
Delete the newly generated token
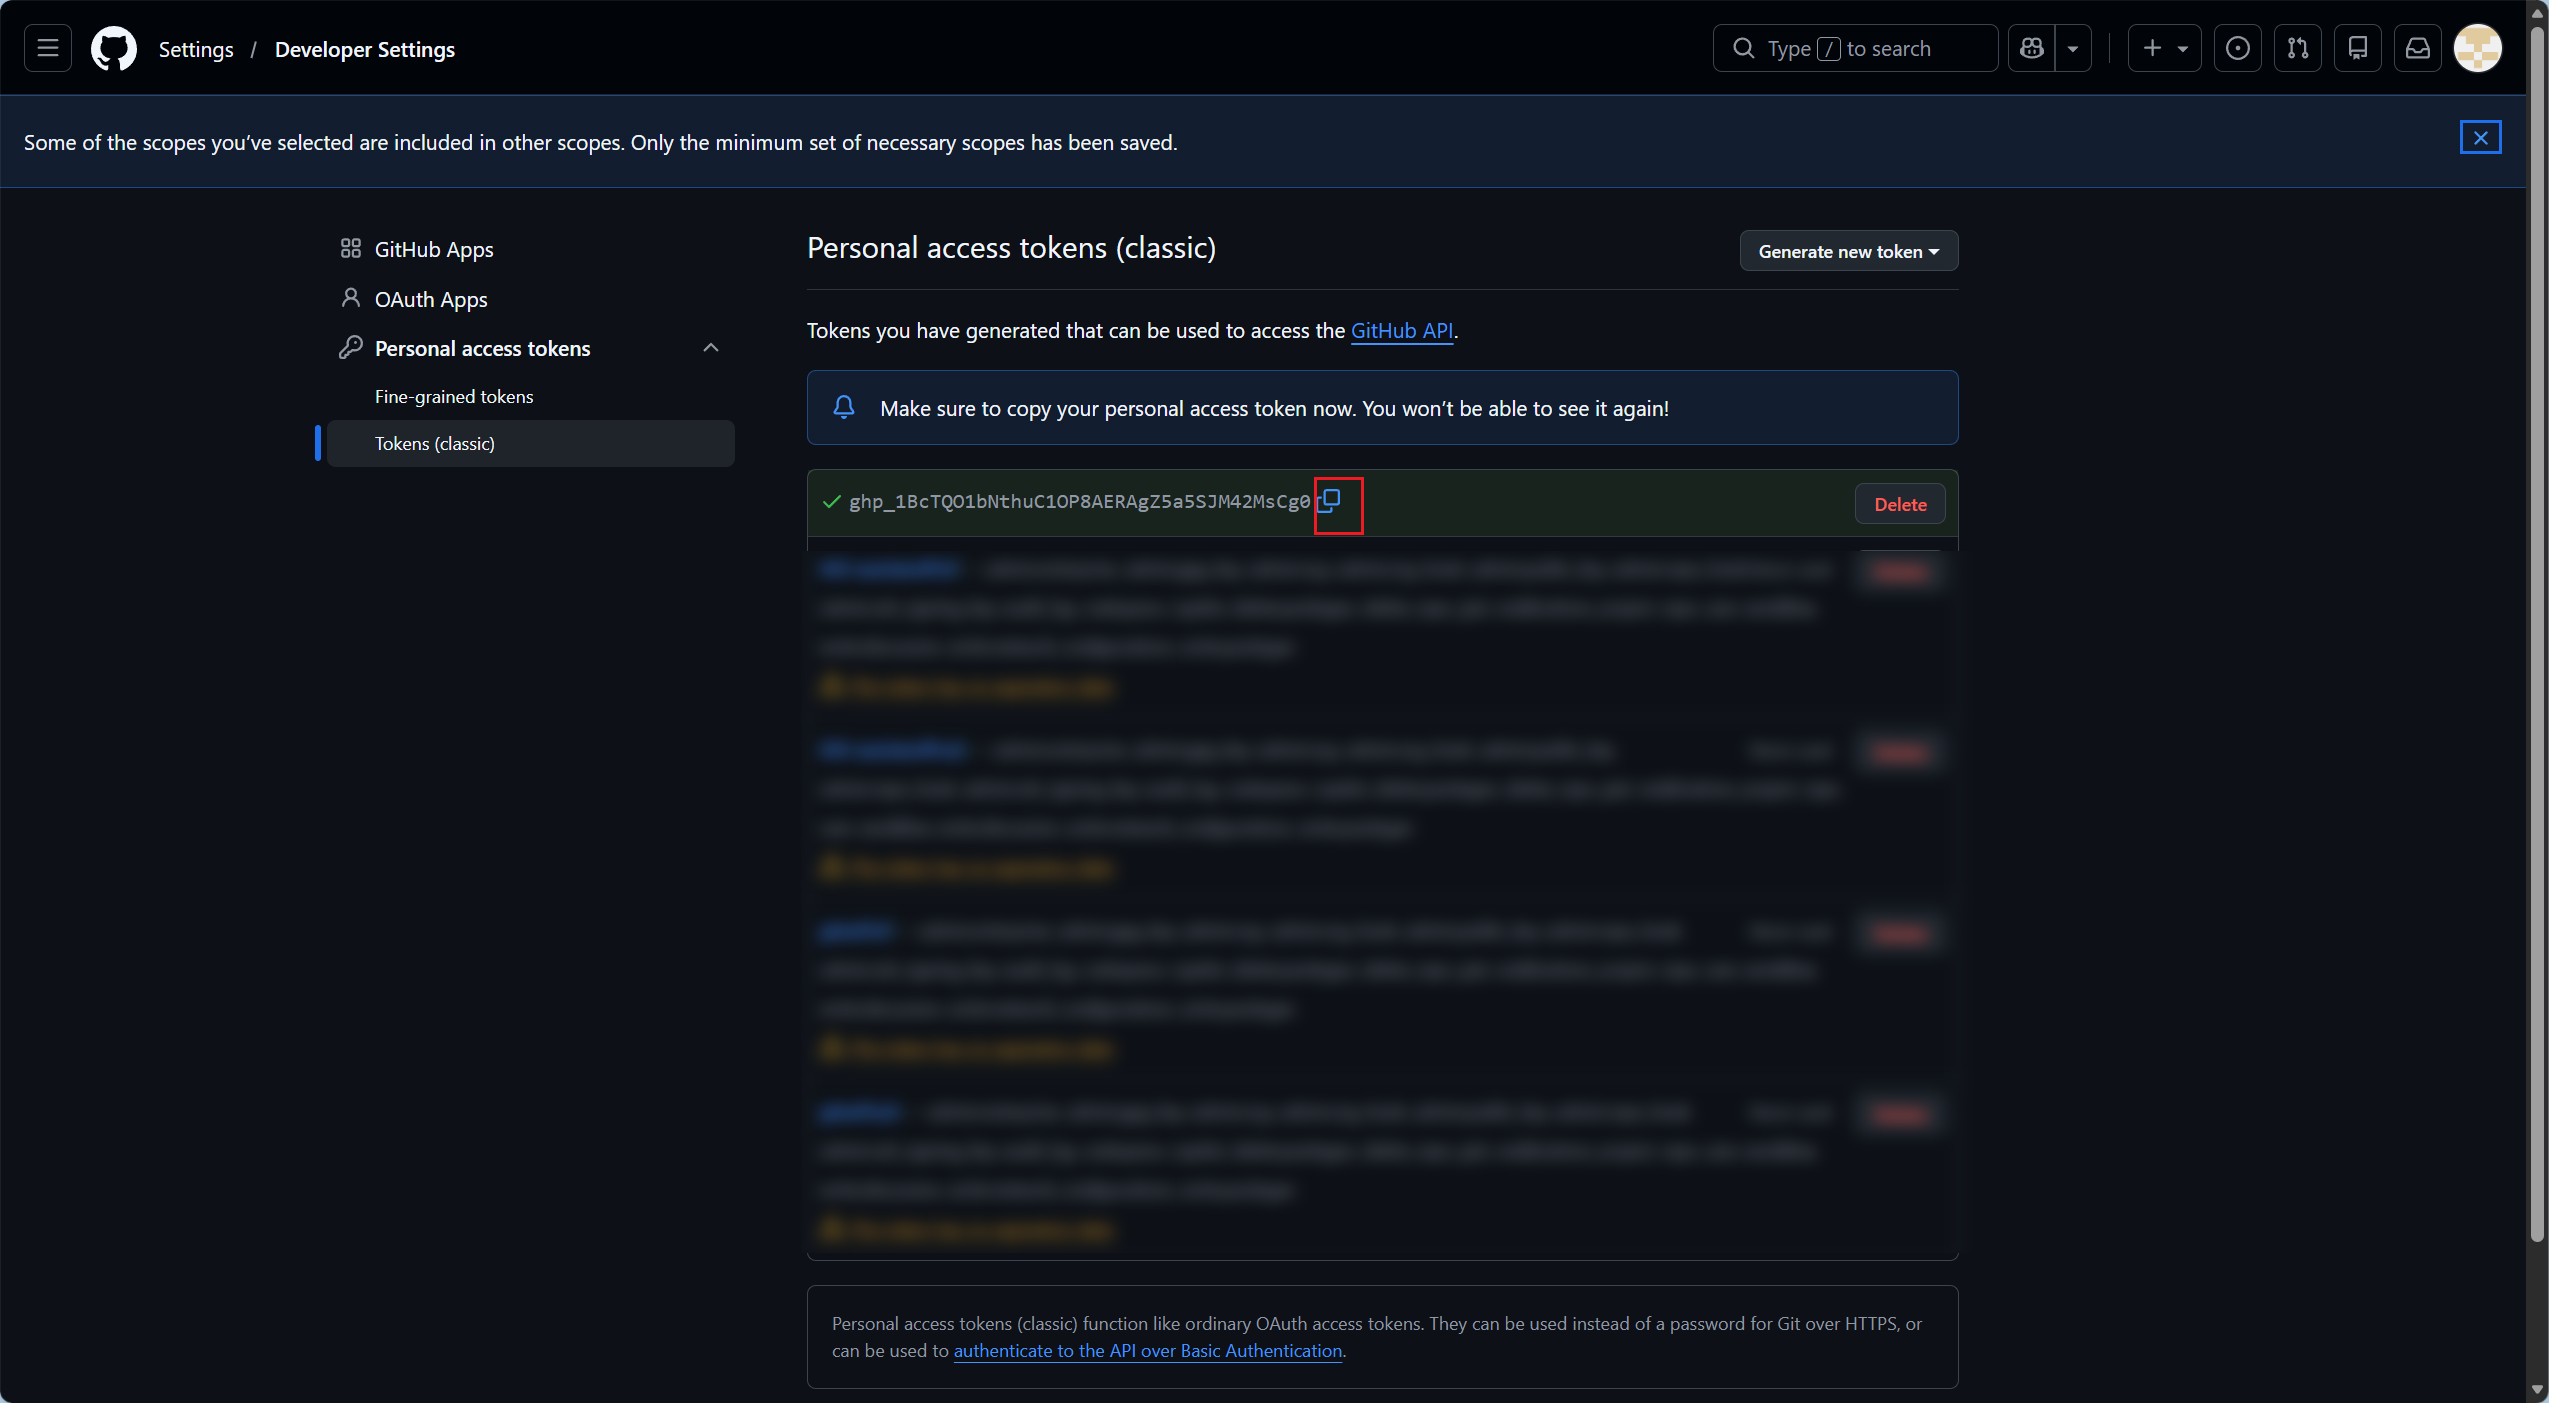(x=1900, y=504)
